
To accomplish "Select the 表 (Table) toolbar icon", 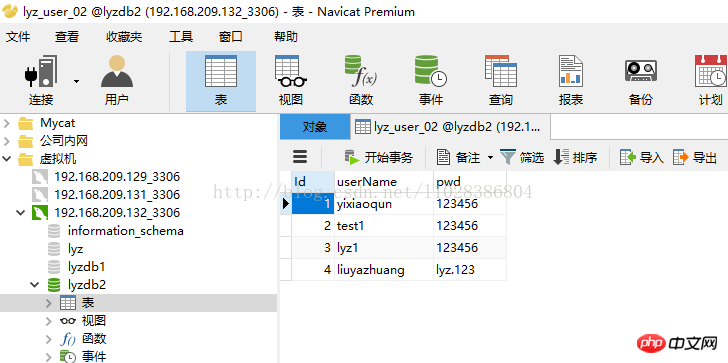I will pyautogui.click(x=221, y=81).
